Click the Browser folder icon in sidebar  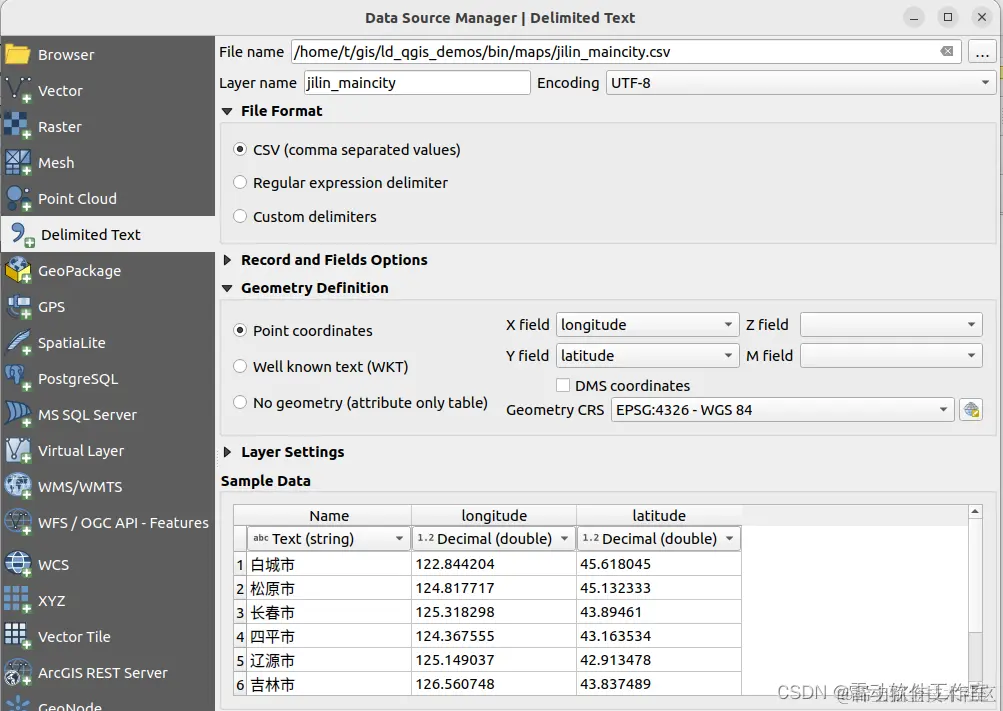(17, 54)
